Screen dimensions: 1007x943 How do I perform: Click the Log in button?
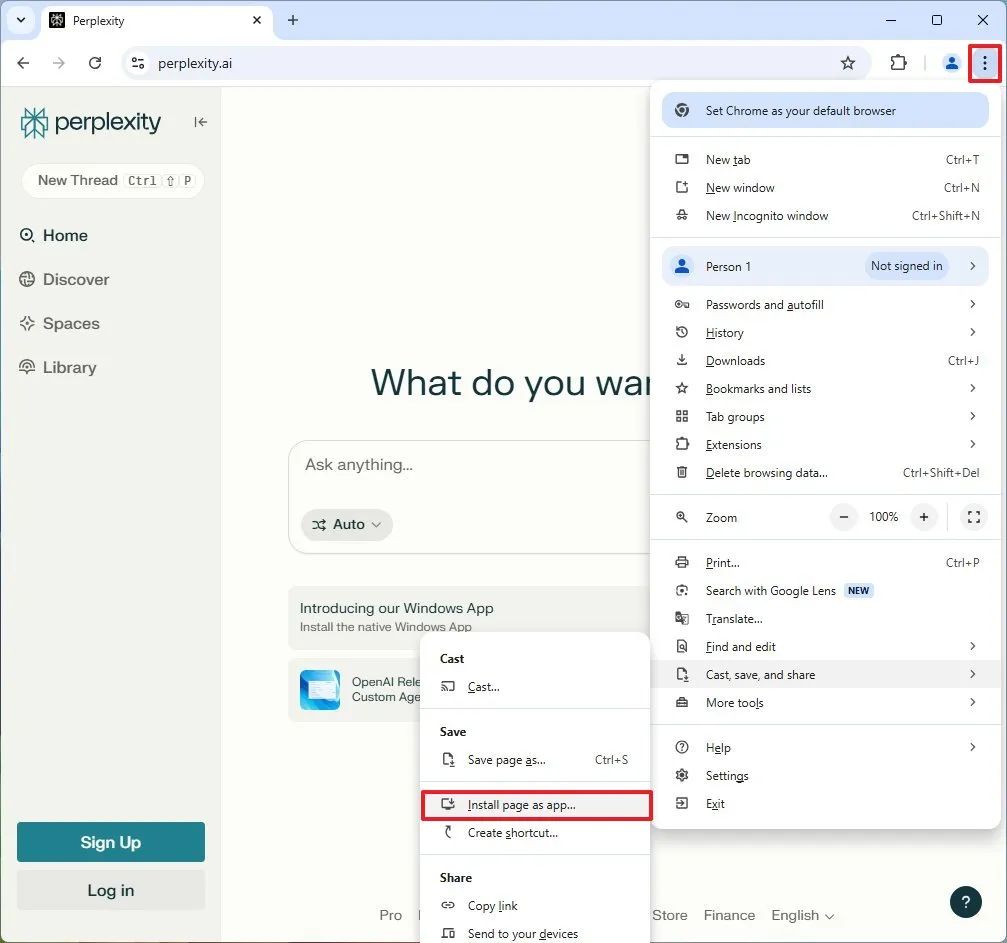coord(110,890)
